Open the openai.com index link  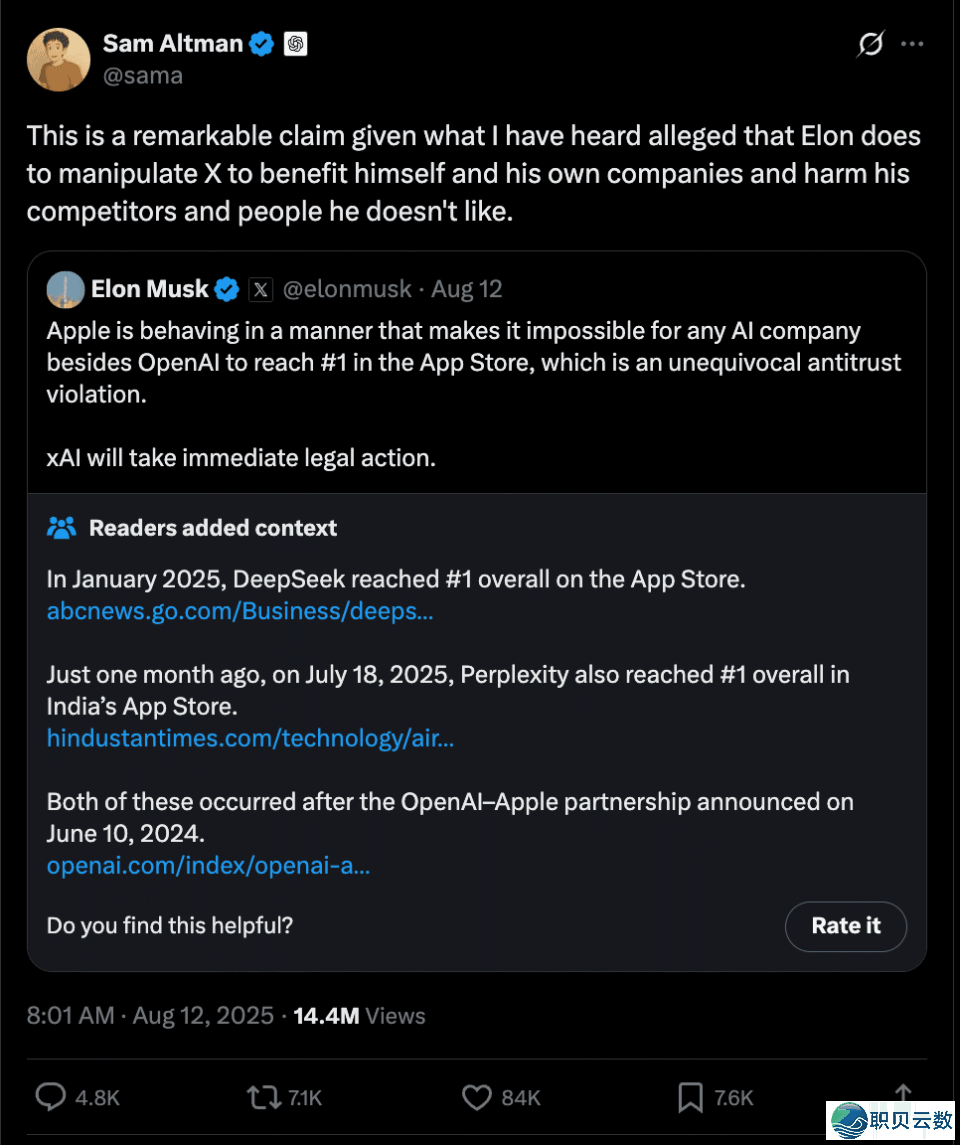pos(208,866)
